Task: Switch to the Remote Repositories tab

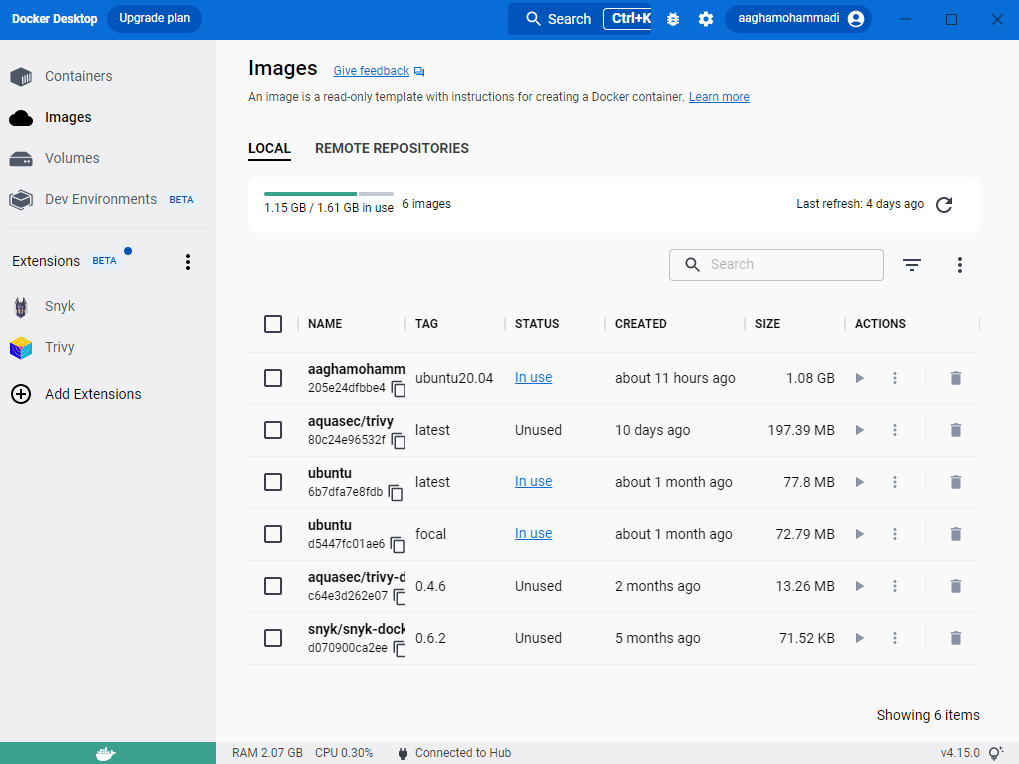Action: [x=392, y=148]
